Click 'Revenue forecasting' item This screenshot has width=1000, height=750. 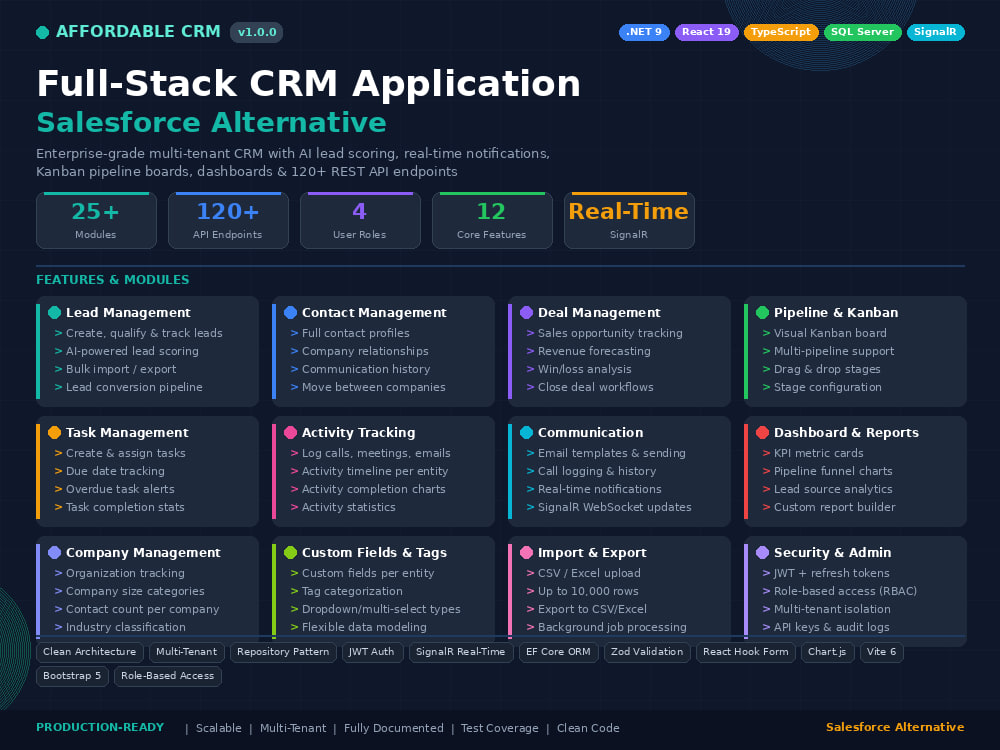[594, 351]
